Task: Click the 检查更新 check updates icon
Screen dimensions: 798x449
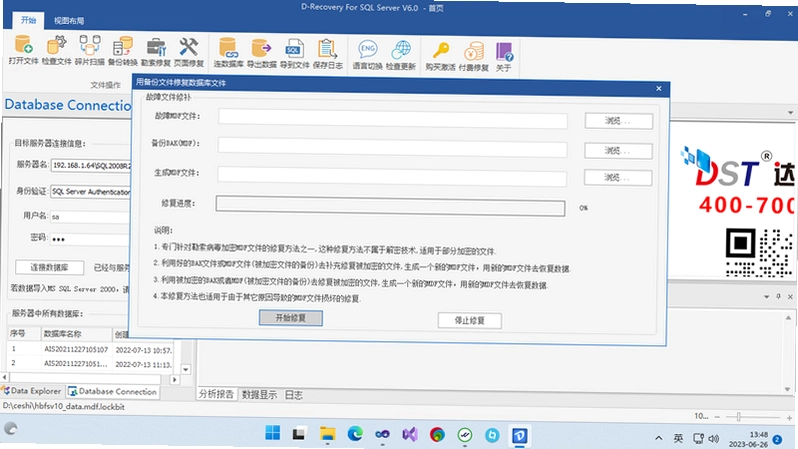Action: 401,55
